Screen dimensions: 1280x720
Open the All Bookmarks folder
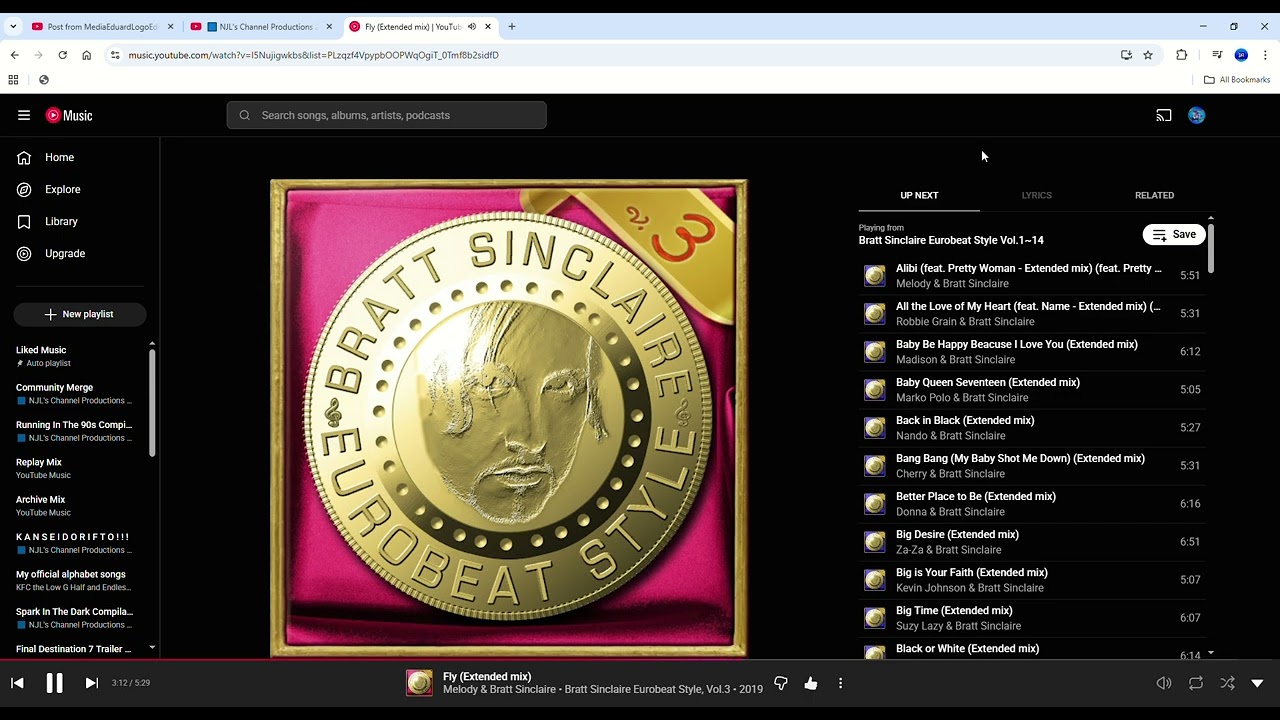(1237, 80)
